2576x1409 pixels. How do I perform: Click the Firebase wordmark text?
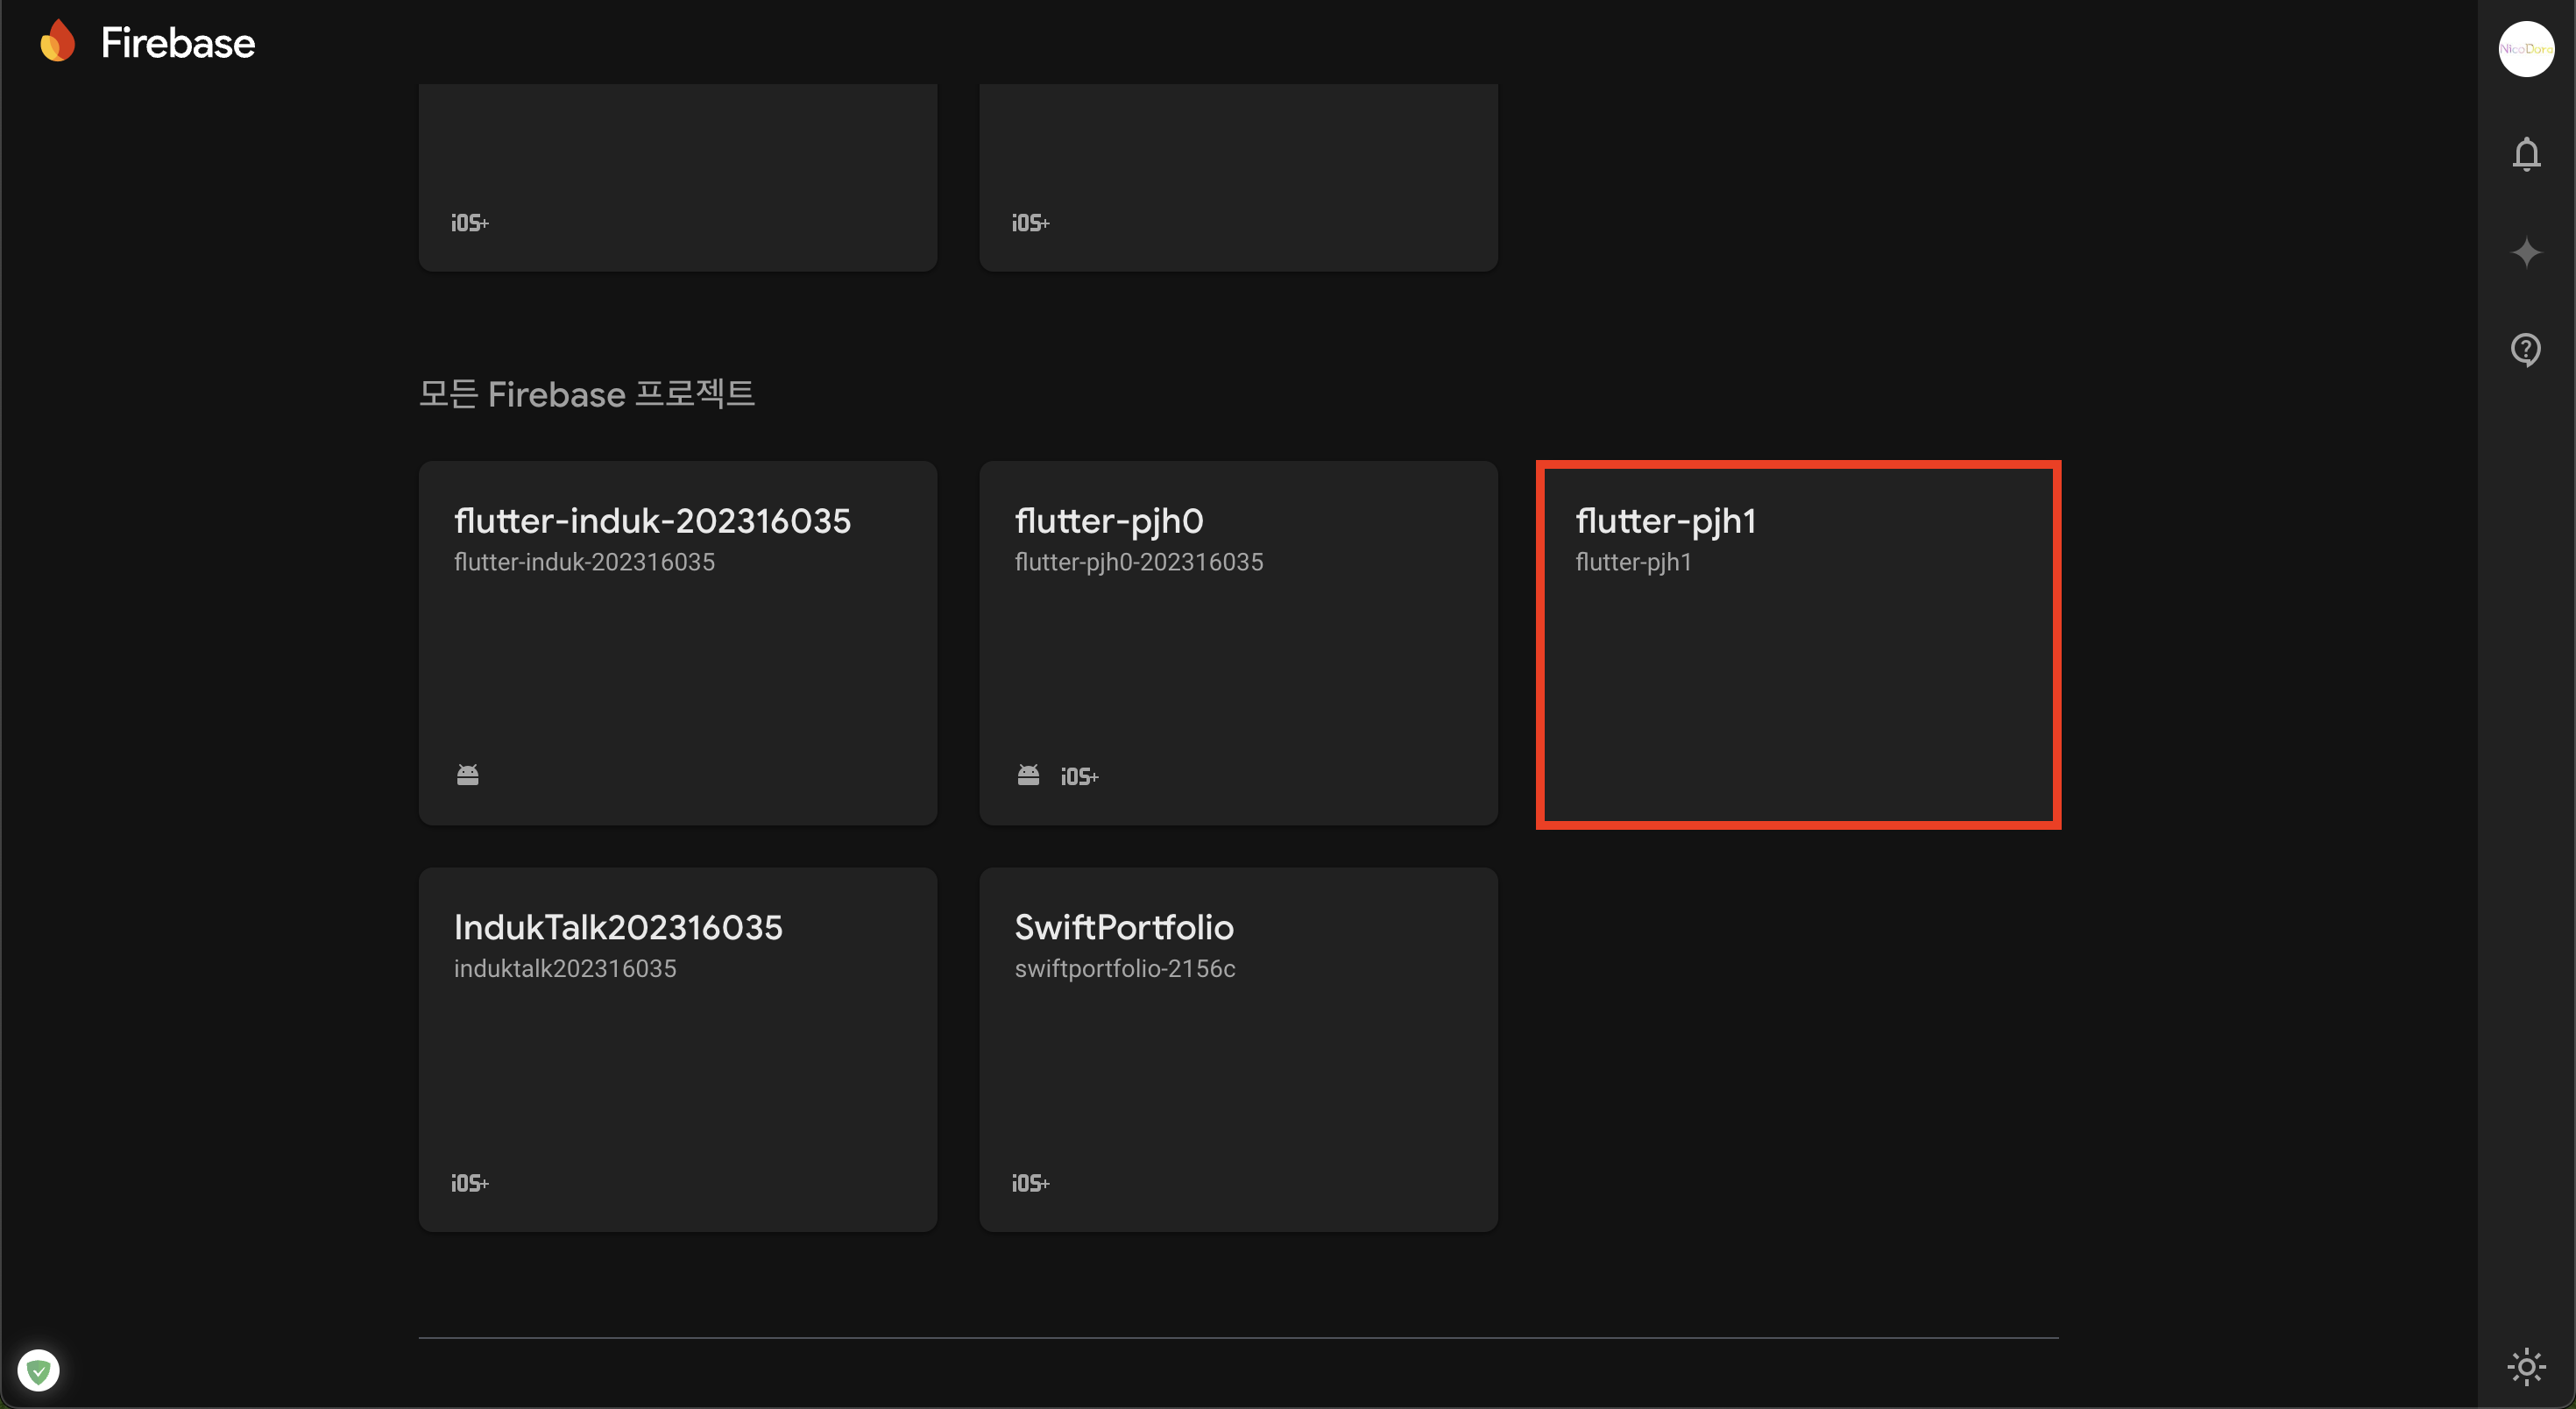178,43
